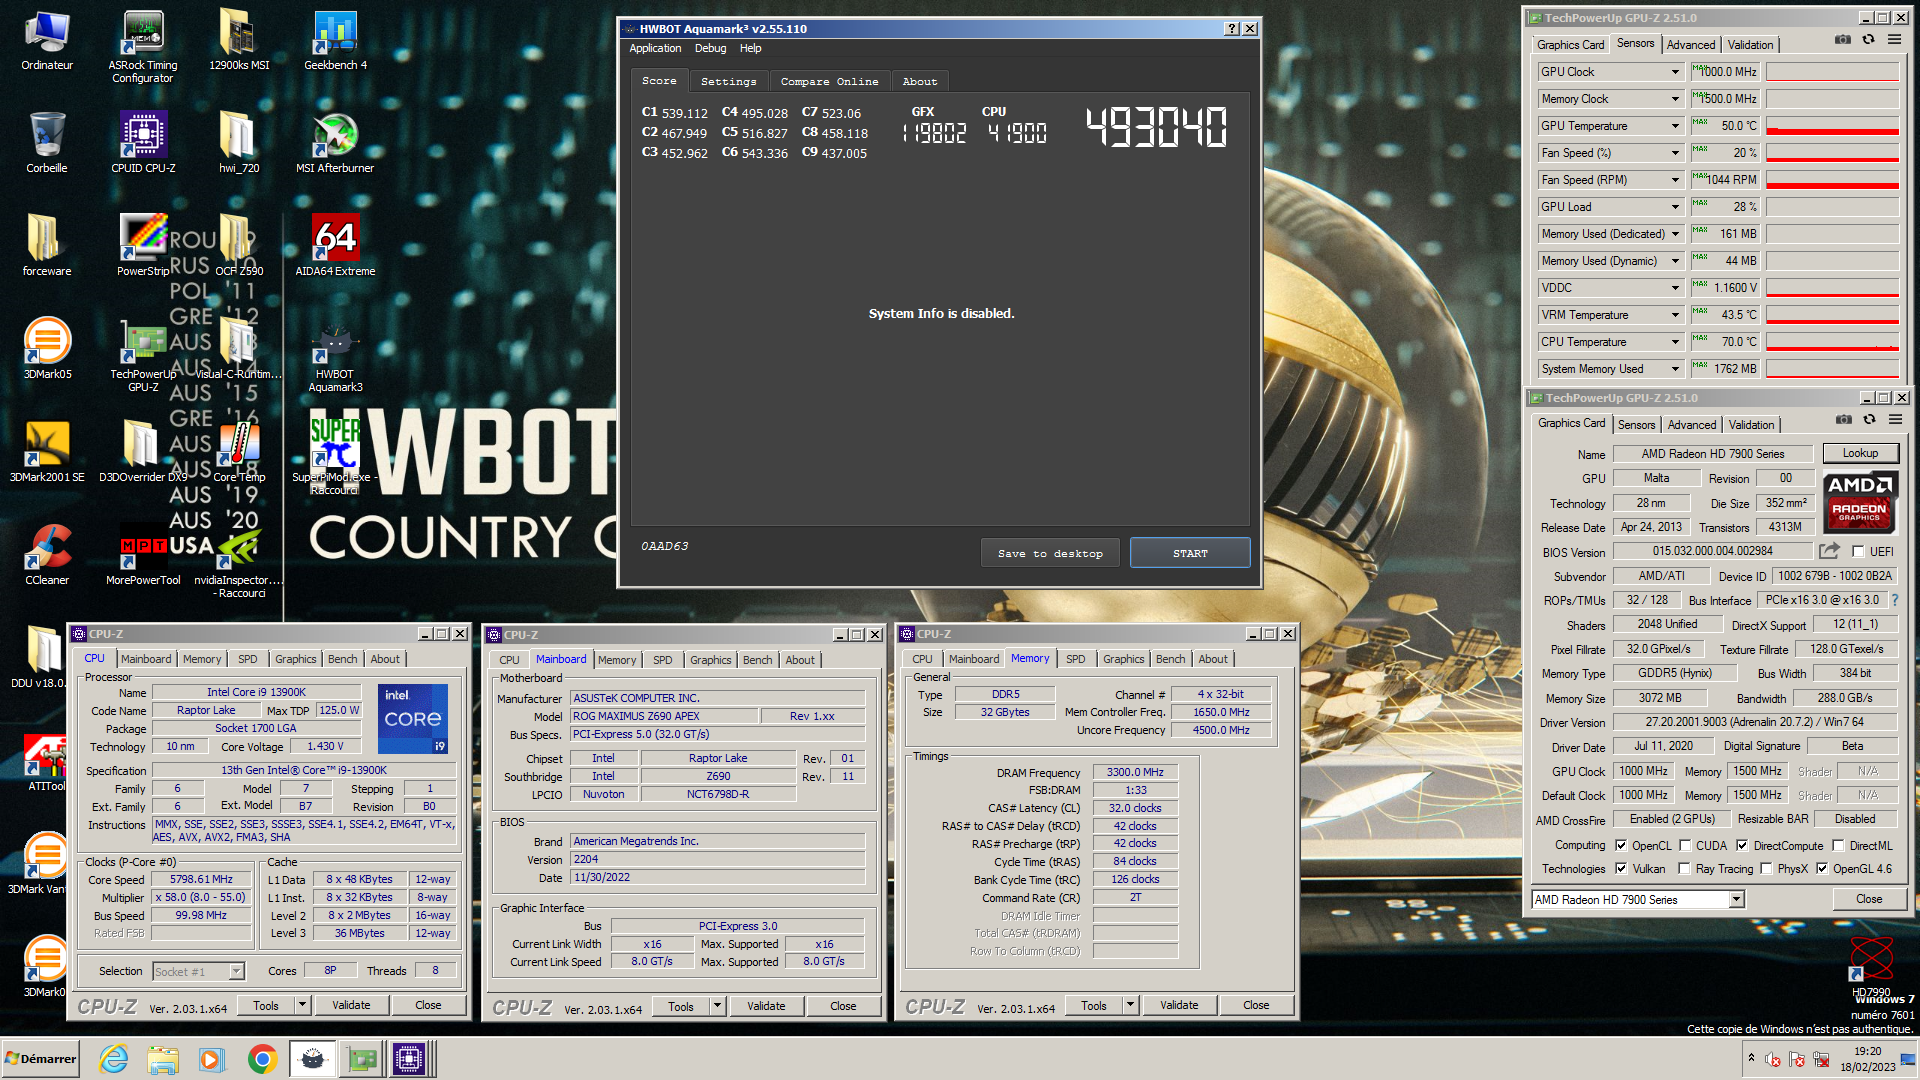
Task: Toggle the OpenGL 4.6 checkbox
Action: click(1822, 869)
